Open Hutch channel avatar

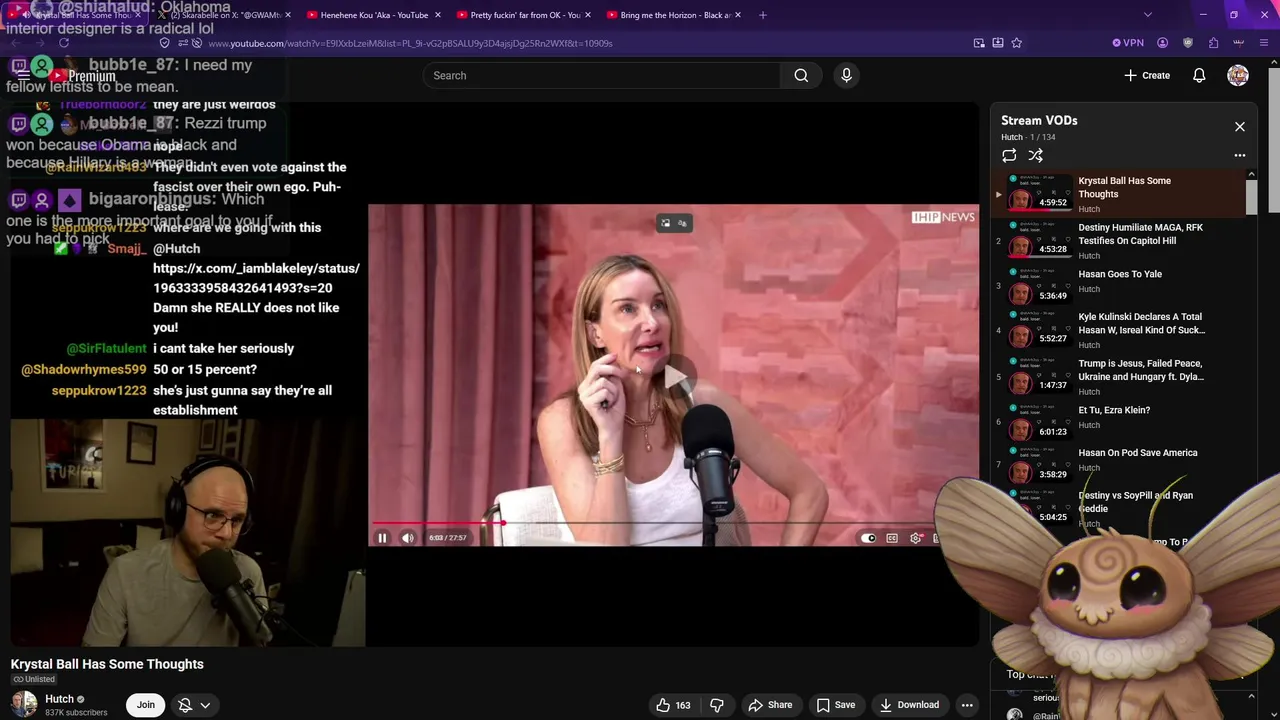coord(24,704)
